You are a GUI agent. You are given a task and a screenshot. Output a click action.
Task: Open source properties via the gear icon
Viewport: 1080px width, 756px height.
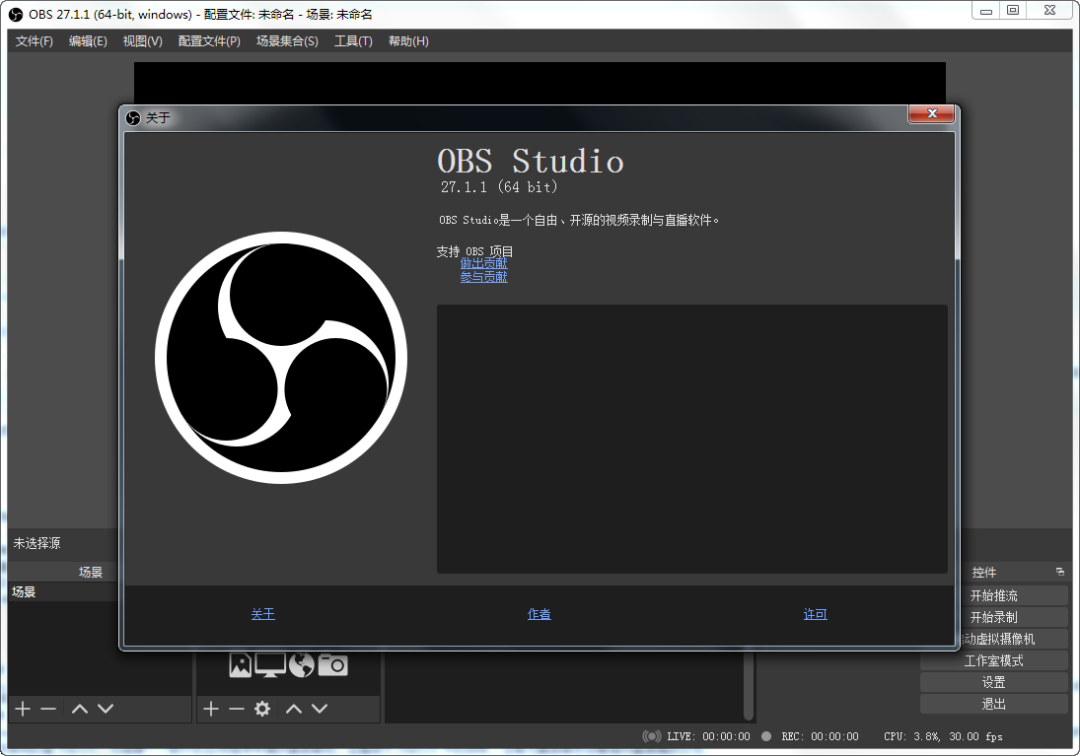[262, 709]
